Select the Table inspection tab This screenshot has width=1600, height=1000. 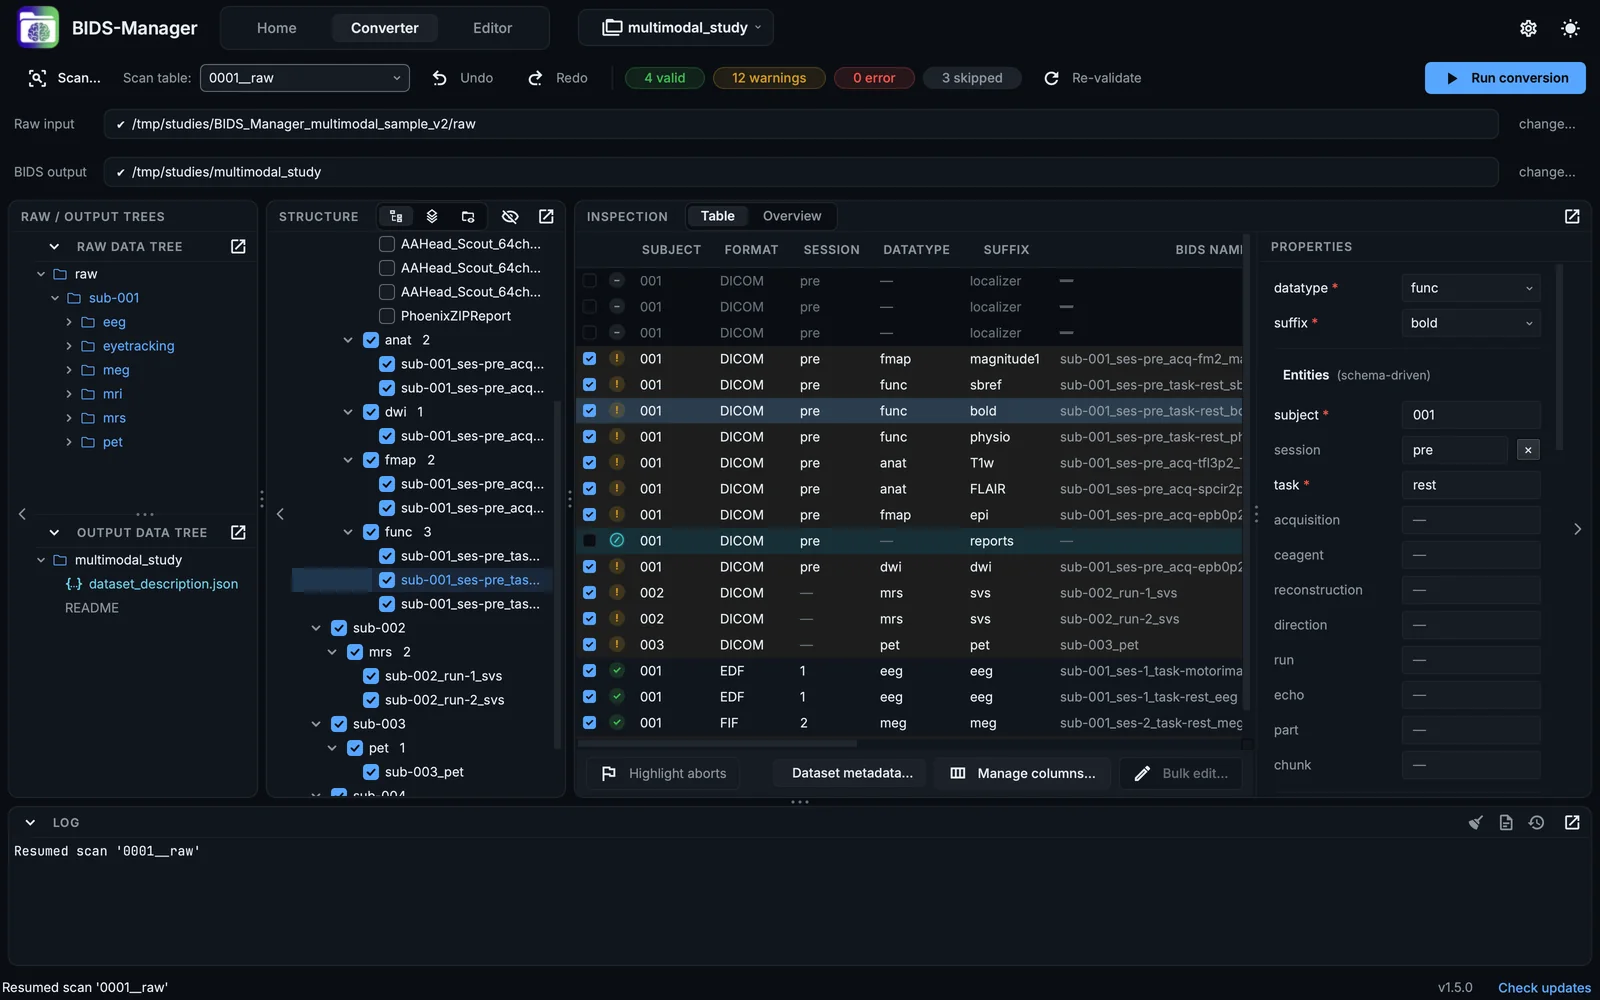click(718, 216)
